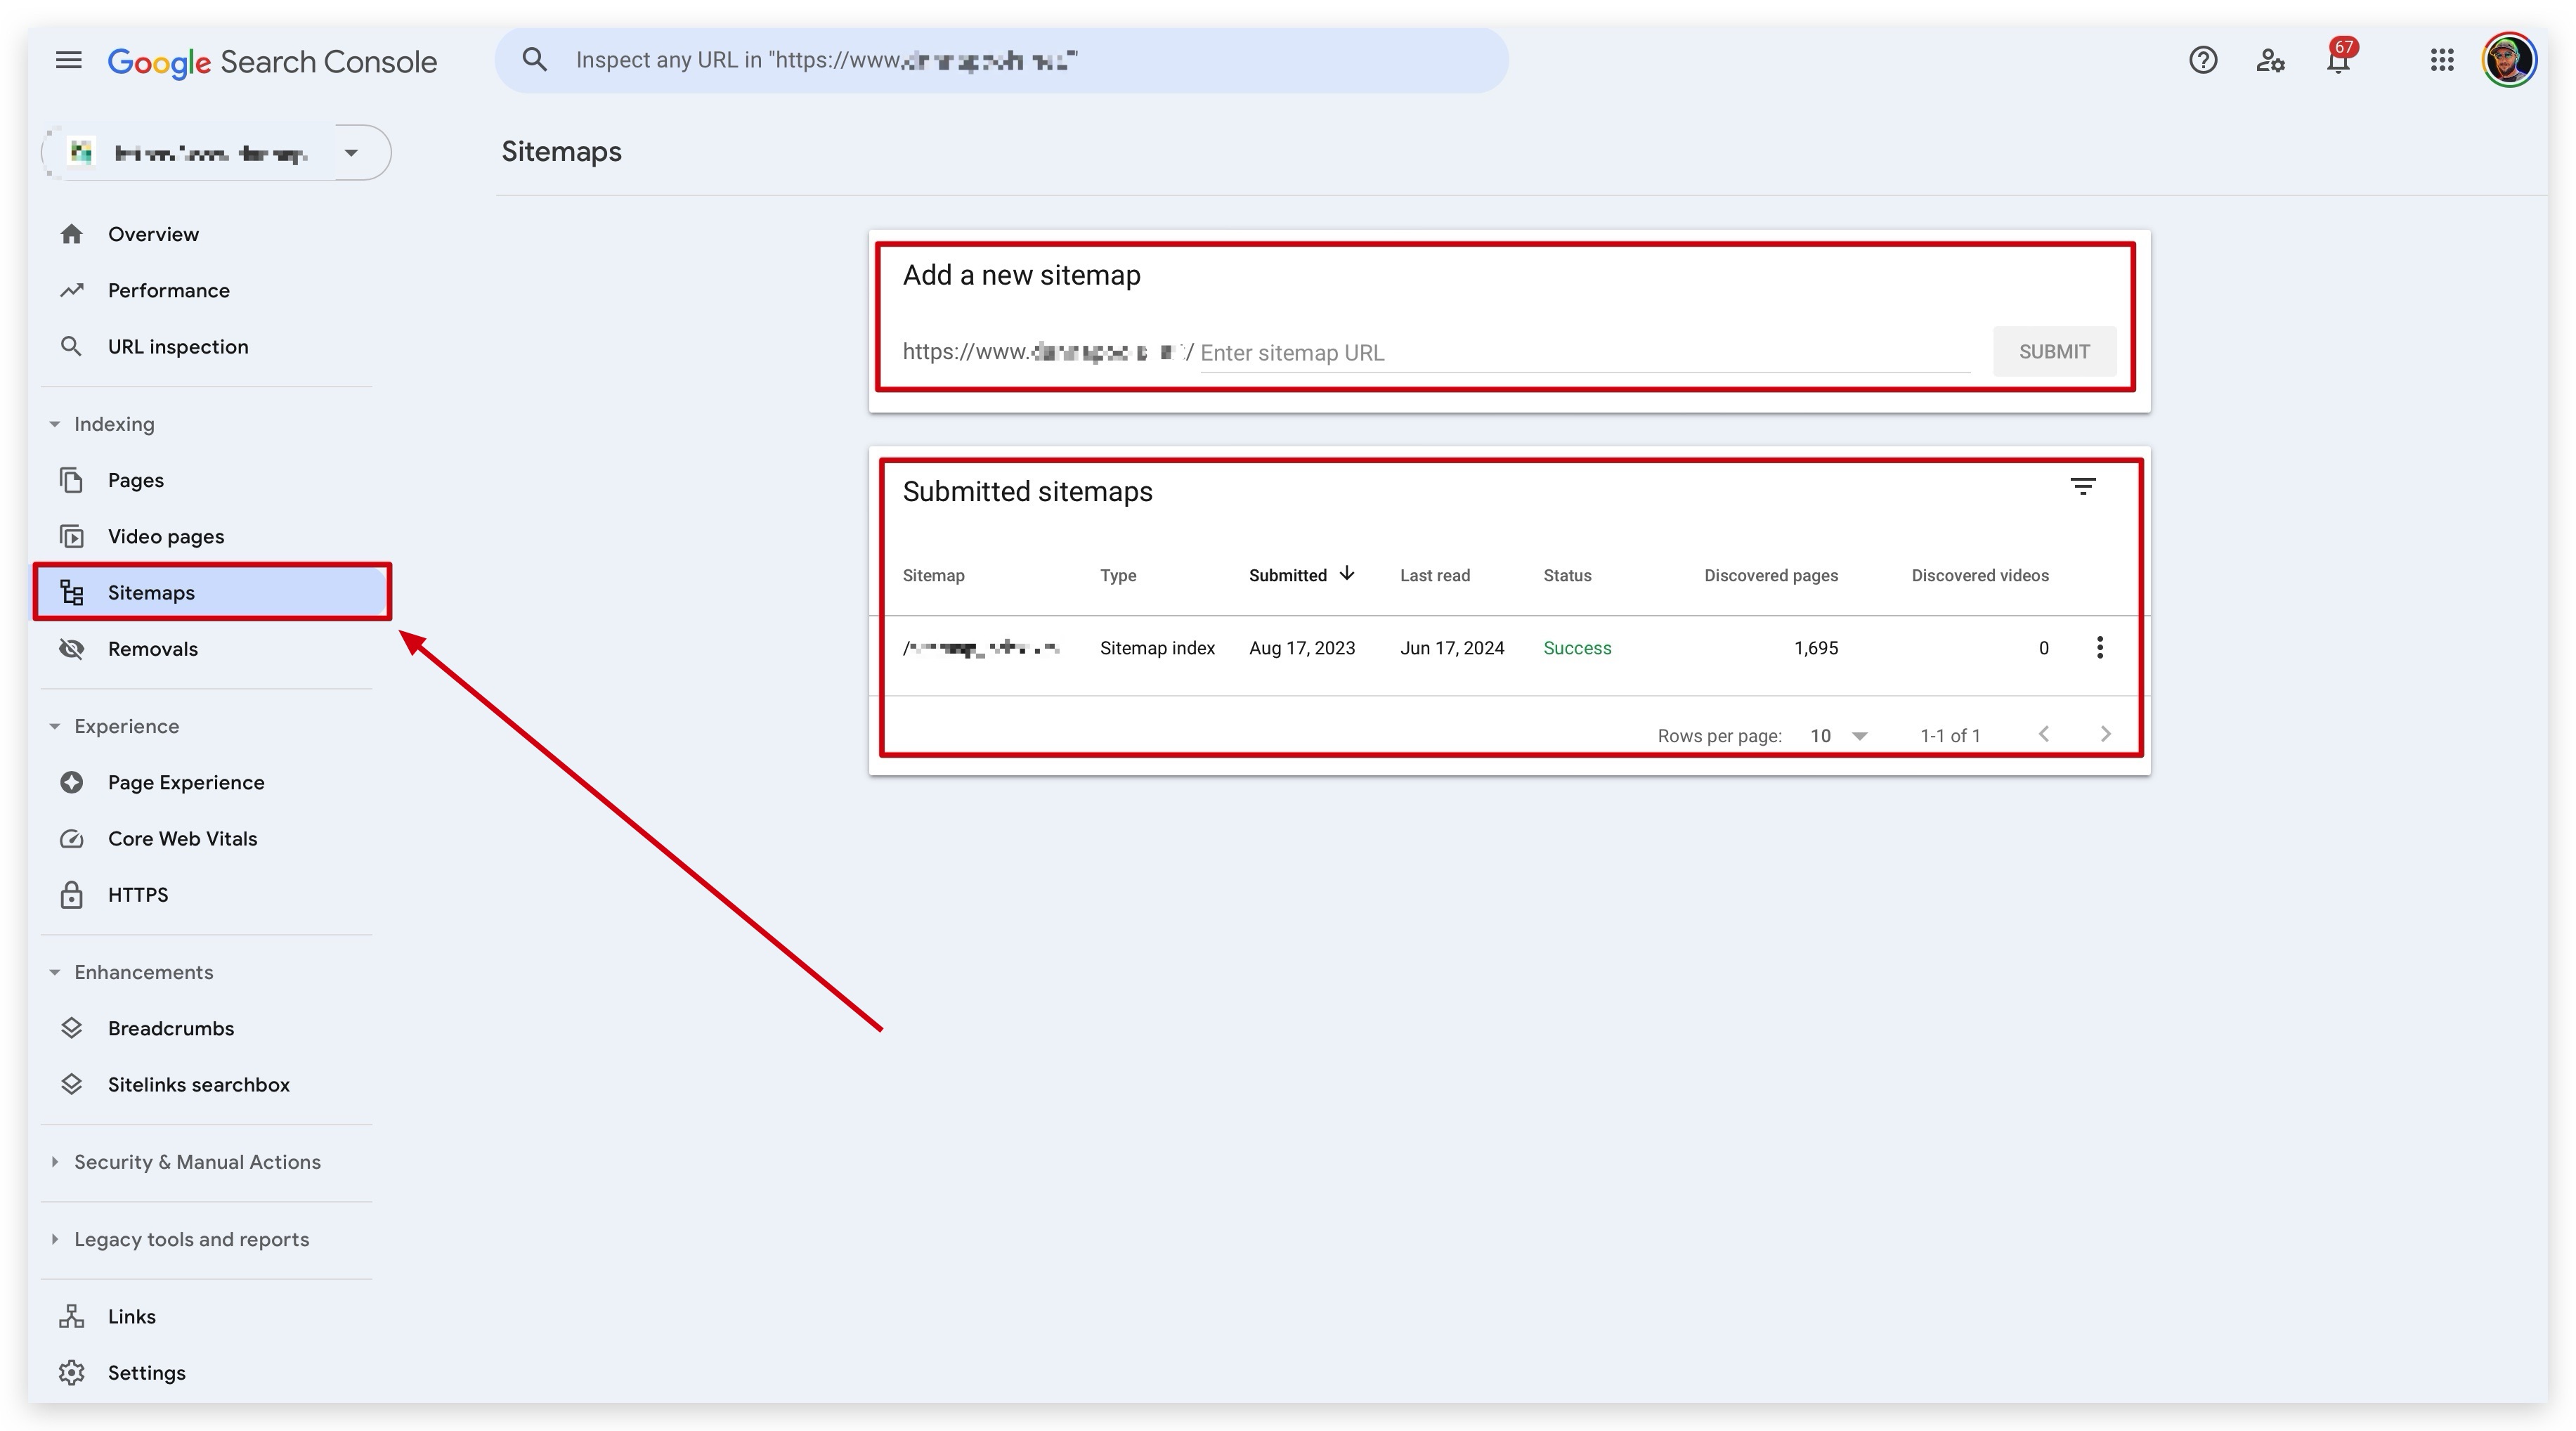
Task: Open the sitemap row's three-dot menu
Action: pyautogui.click(x=2099, y=648)
